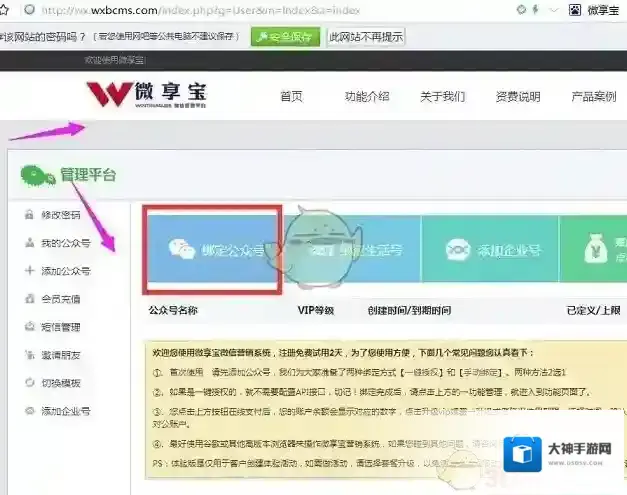
Task: Select 会员充值 in sidebar
Action: [61, 299]
